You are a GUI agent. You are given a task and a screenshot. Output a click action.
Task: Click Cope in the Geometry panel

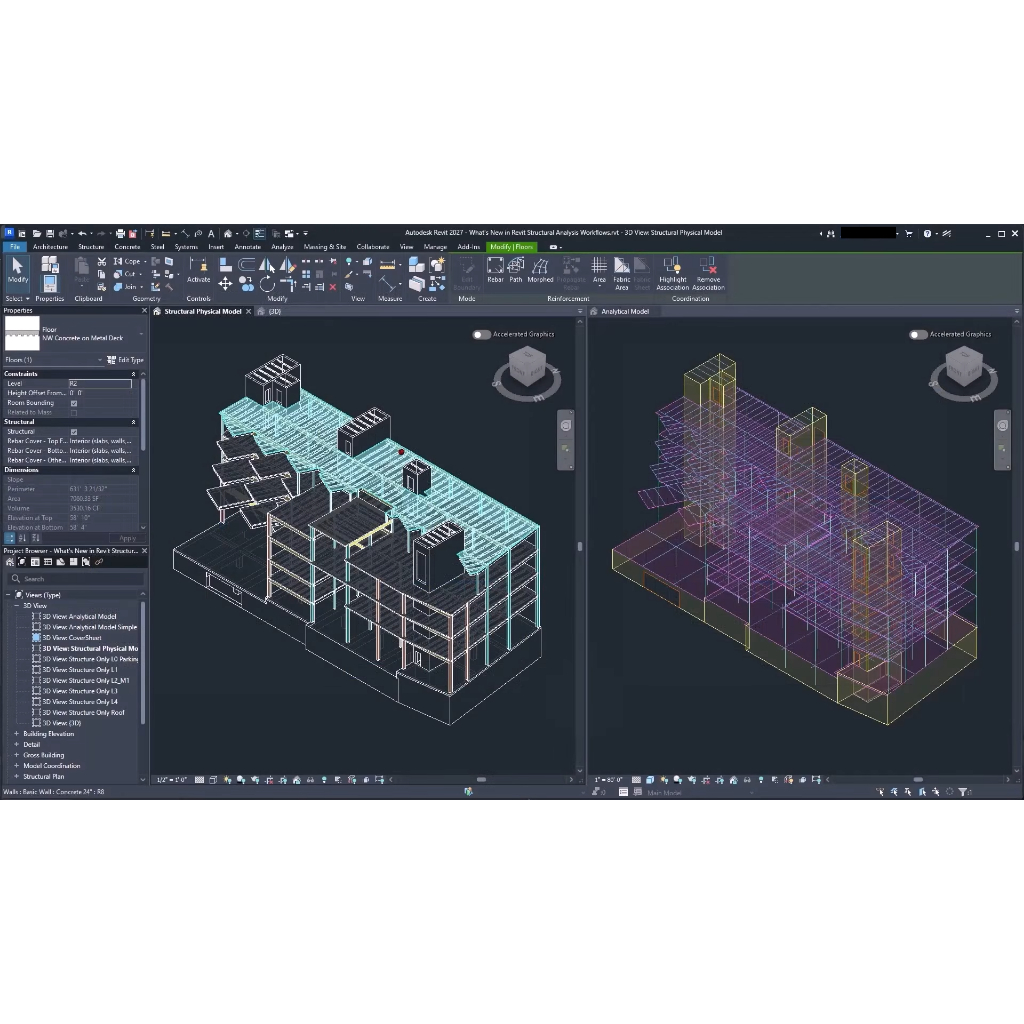(x=127, y=261)
